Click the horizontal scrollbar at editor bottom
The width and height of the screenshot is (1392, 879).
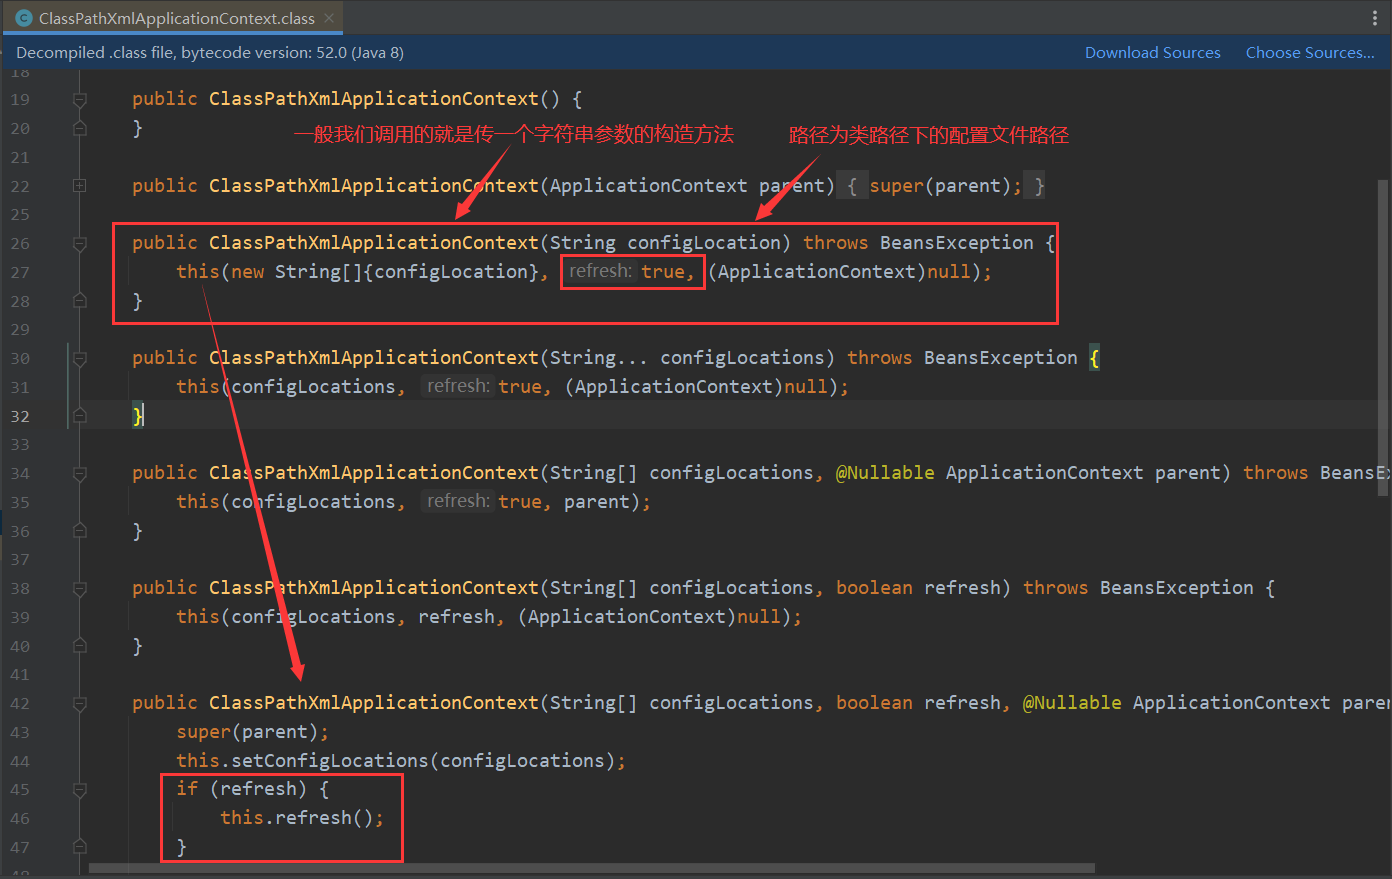point(592,868)
